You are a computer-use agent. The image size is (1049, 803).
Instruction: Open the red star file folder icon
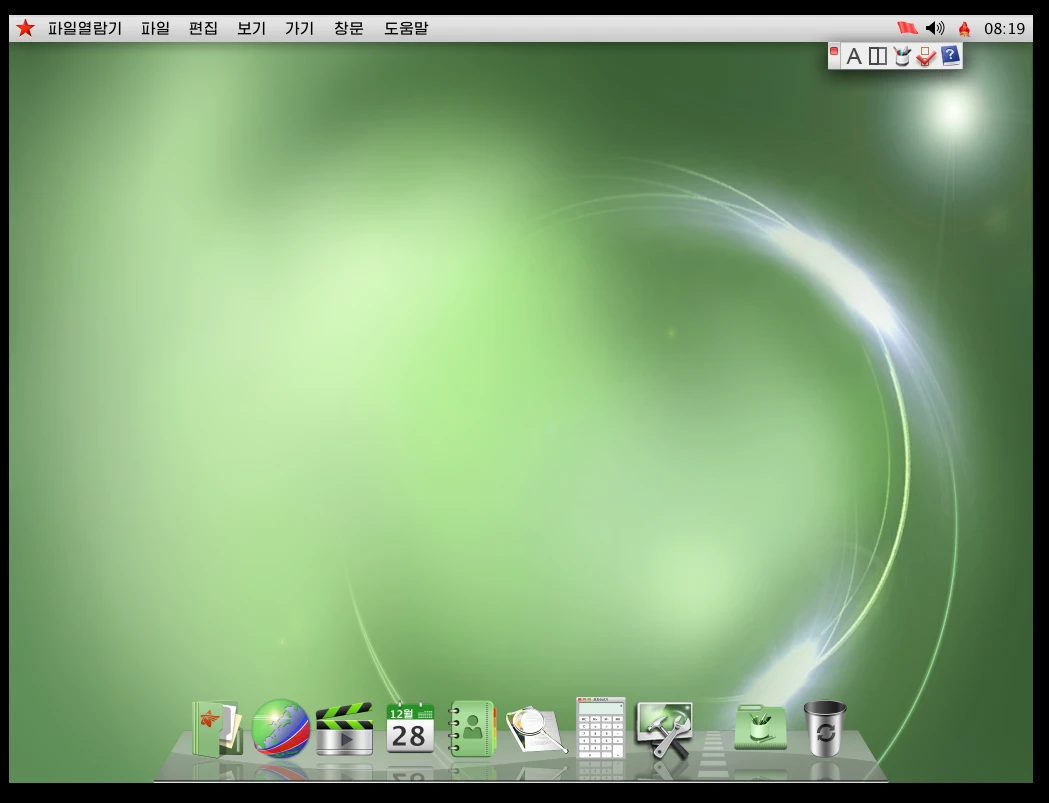[x=216, y=728]
